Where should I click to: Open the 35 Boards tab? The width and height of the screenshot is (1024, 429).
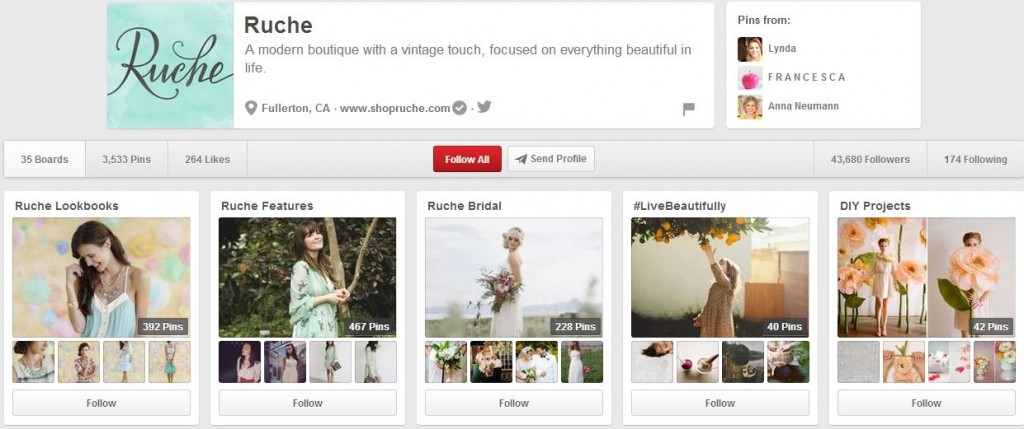(44, 159)
